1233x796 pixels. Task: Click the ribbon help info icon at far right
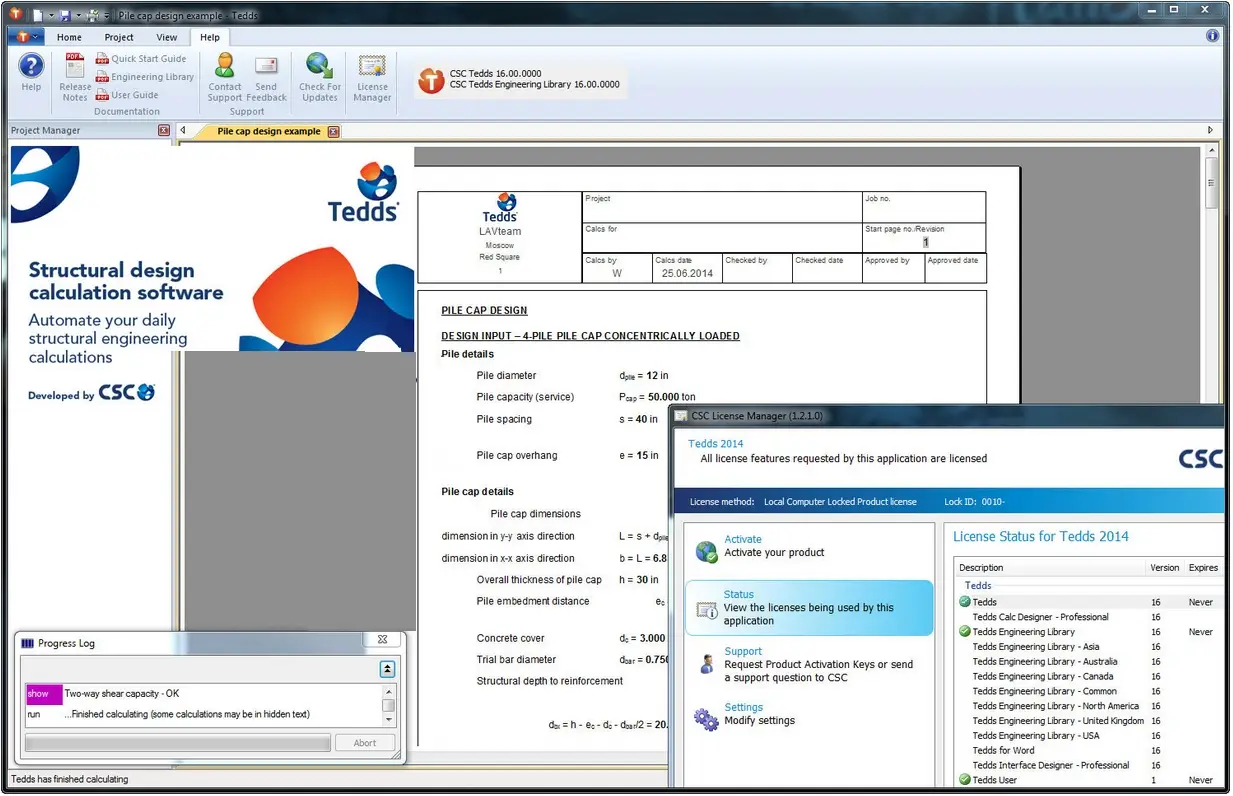click(x=1213, y=36)
